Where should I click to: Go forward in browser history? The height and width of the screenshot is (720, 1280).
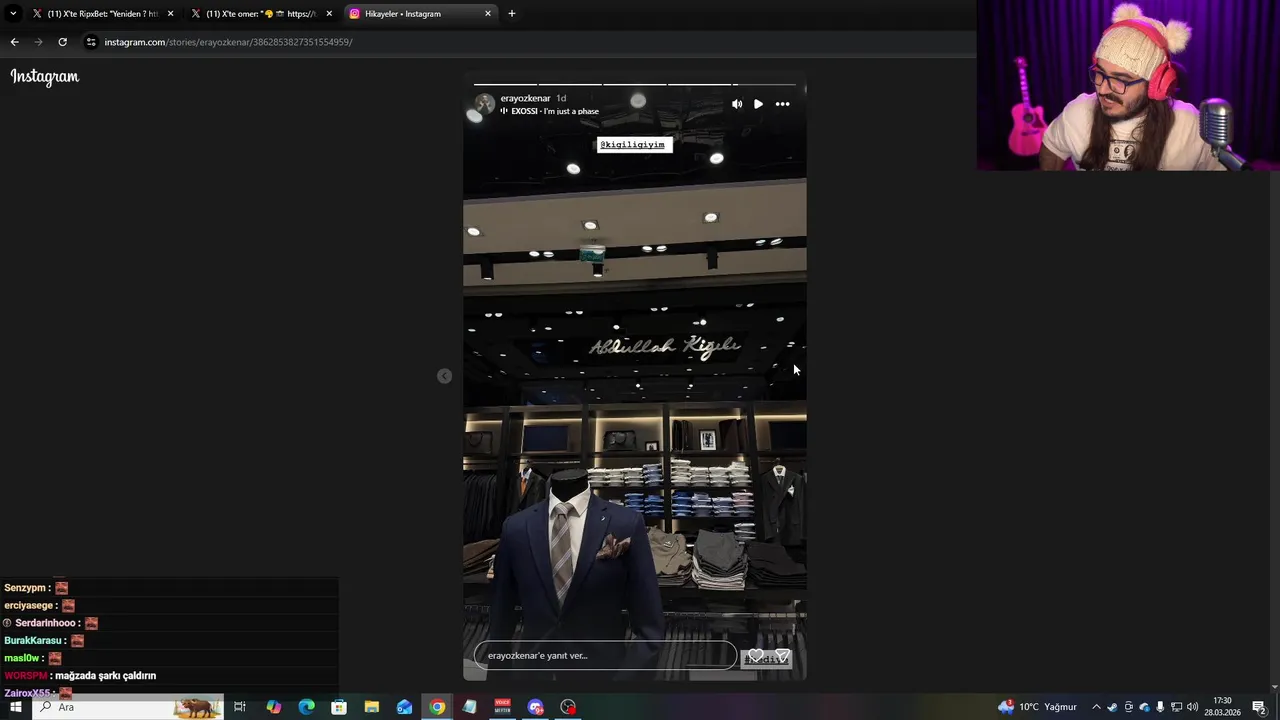click(38, 42)
